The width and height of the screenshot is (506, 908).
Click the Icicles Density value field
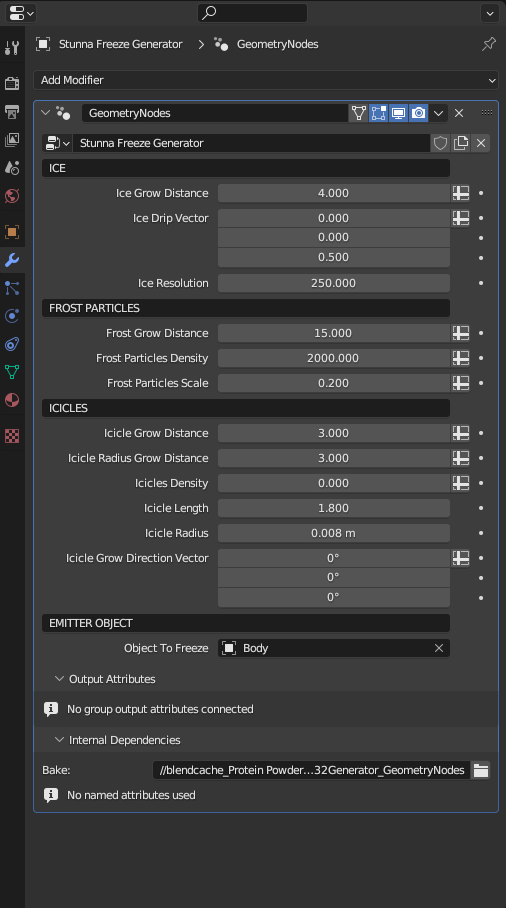pyautogui.click(x=333, y=483)
